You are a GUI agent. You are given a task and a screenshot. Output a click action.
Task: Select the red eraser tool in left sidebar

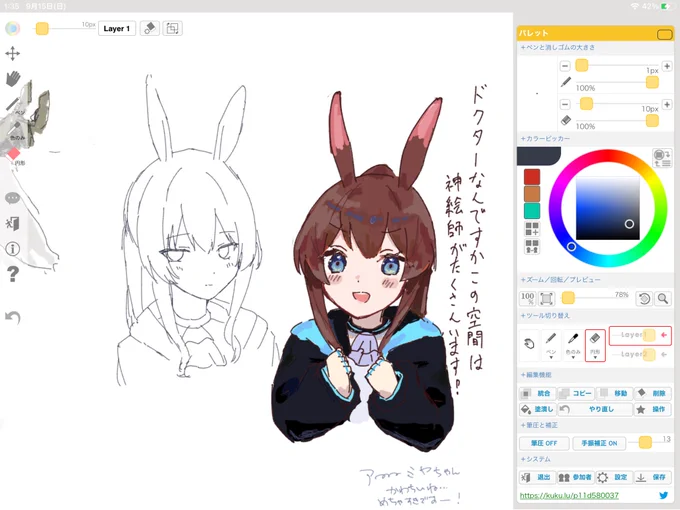click(15, 156)
